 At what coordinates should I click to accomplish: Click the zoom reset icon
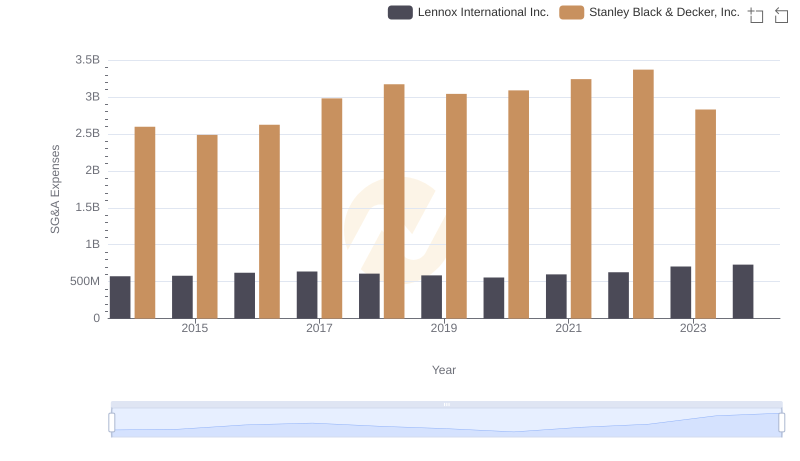[781, 15]
